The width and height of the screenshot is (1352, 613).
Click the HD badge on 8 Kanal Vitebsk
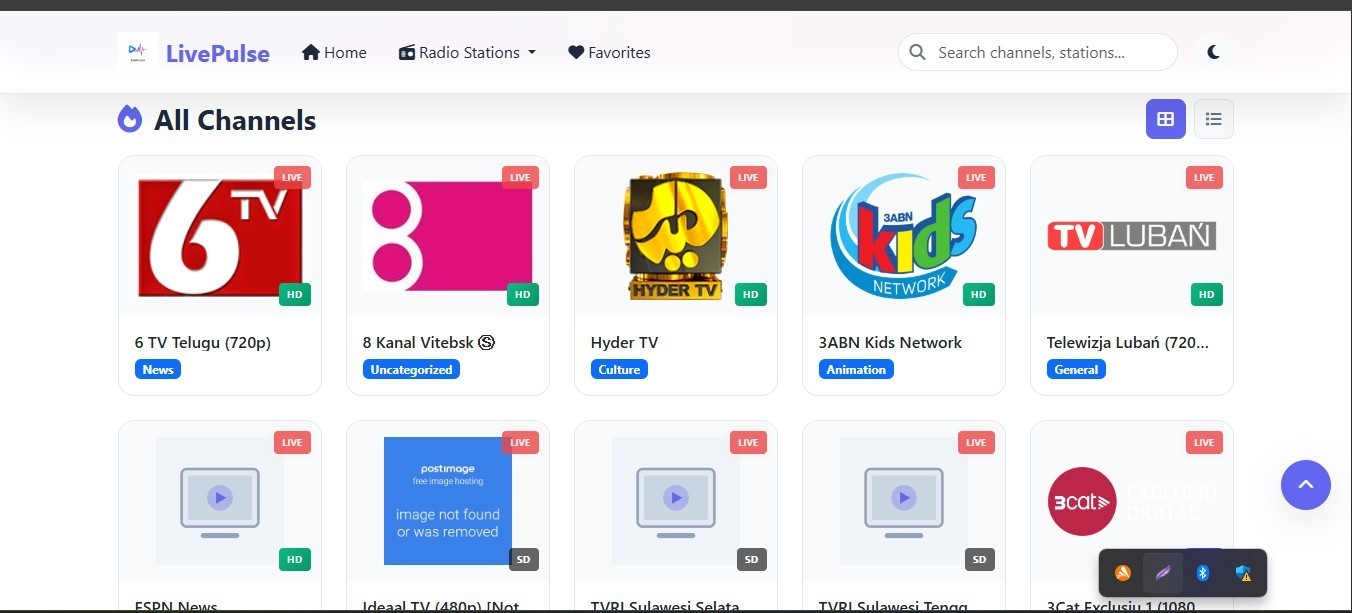tap(522, 294)
